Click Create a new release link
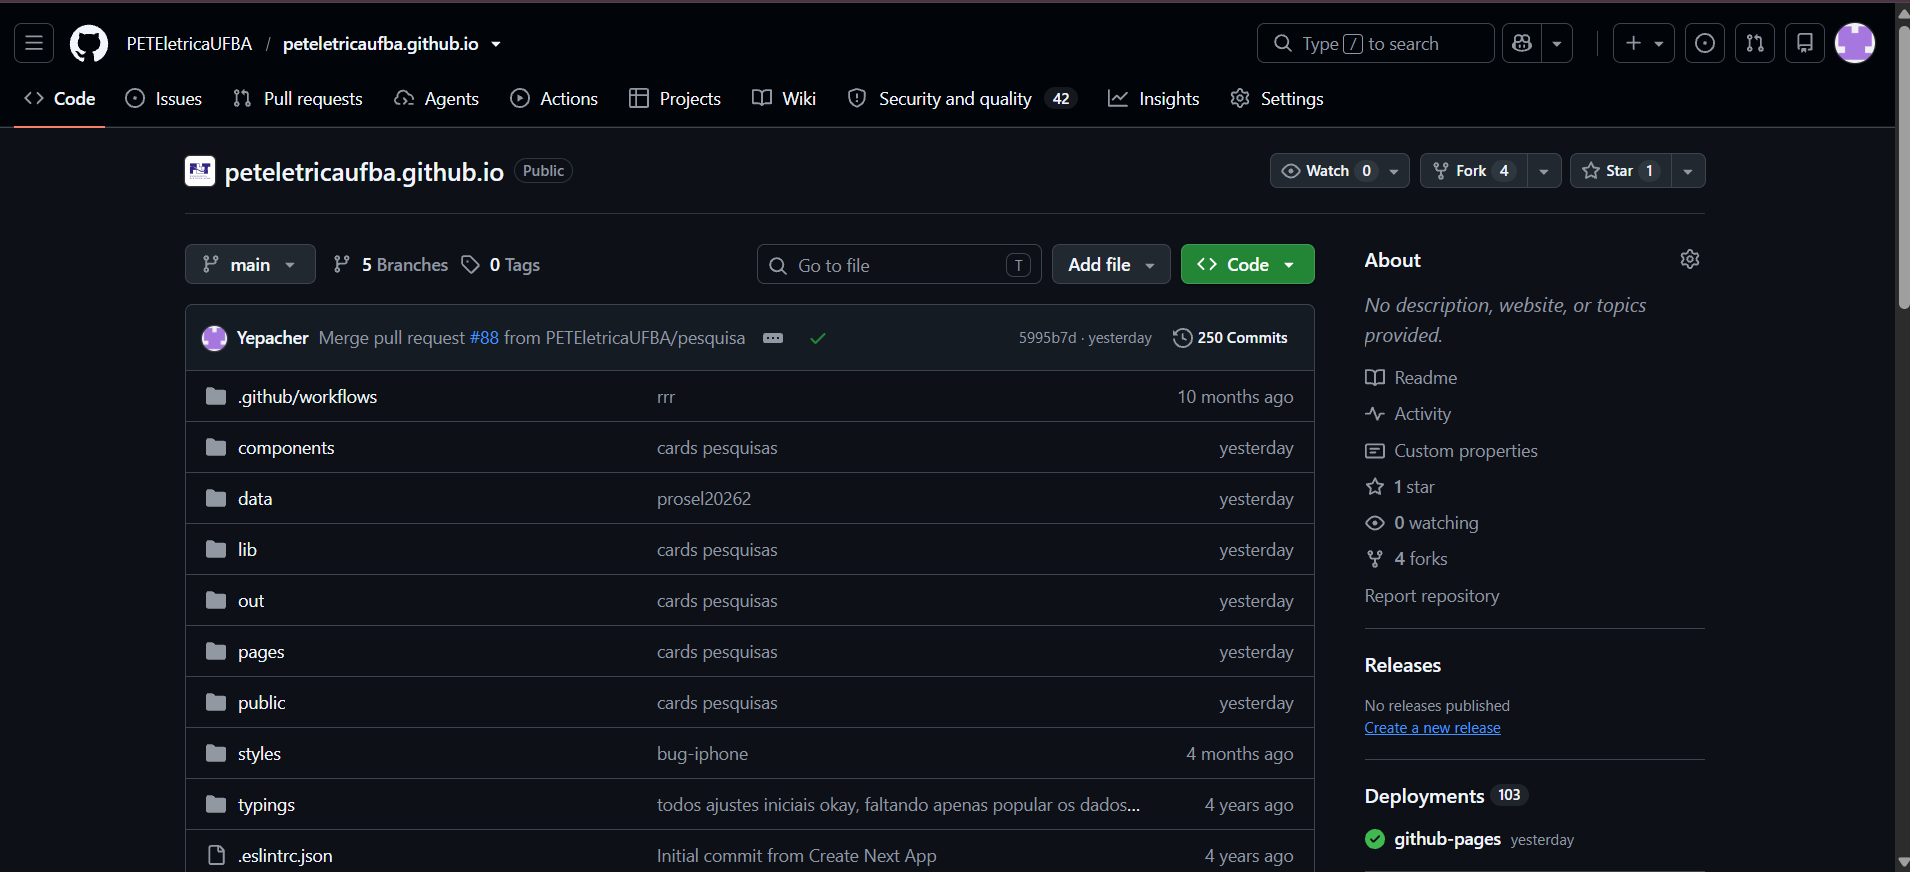Viewport: 1910px width, 872px height. (1432, 728)
